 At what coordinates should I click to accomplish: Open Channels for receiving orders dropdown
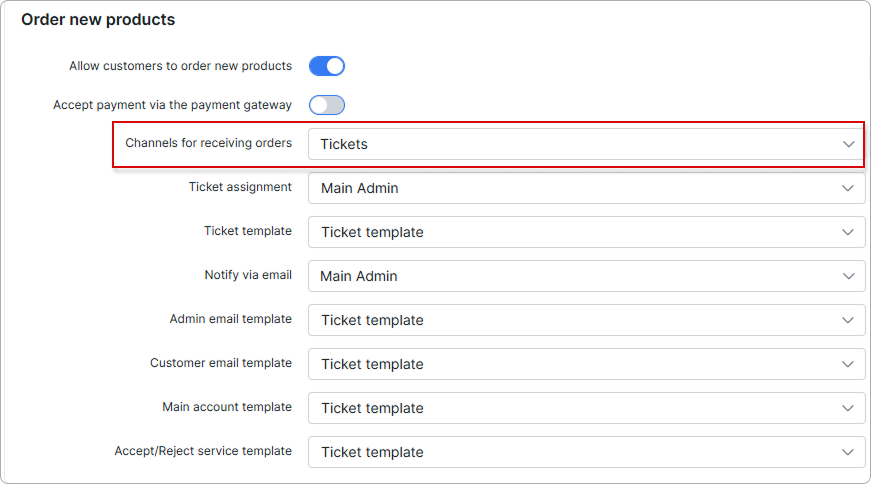[x=585, y=144]
